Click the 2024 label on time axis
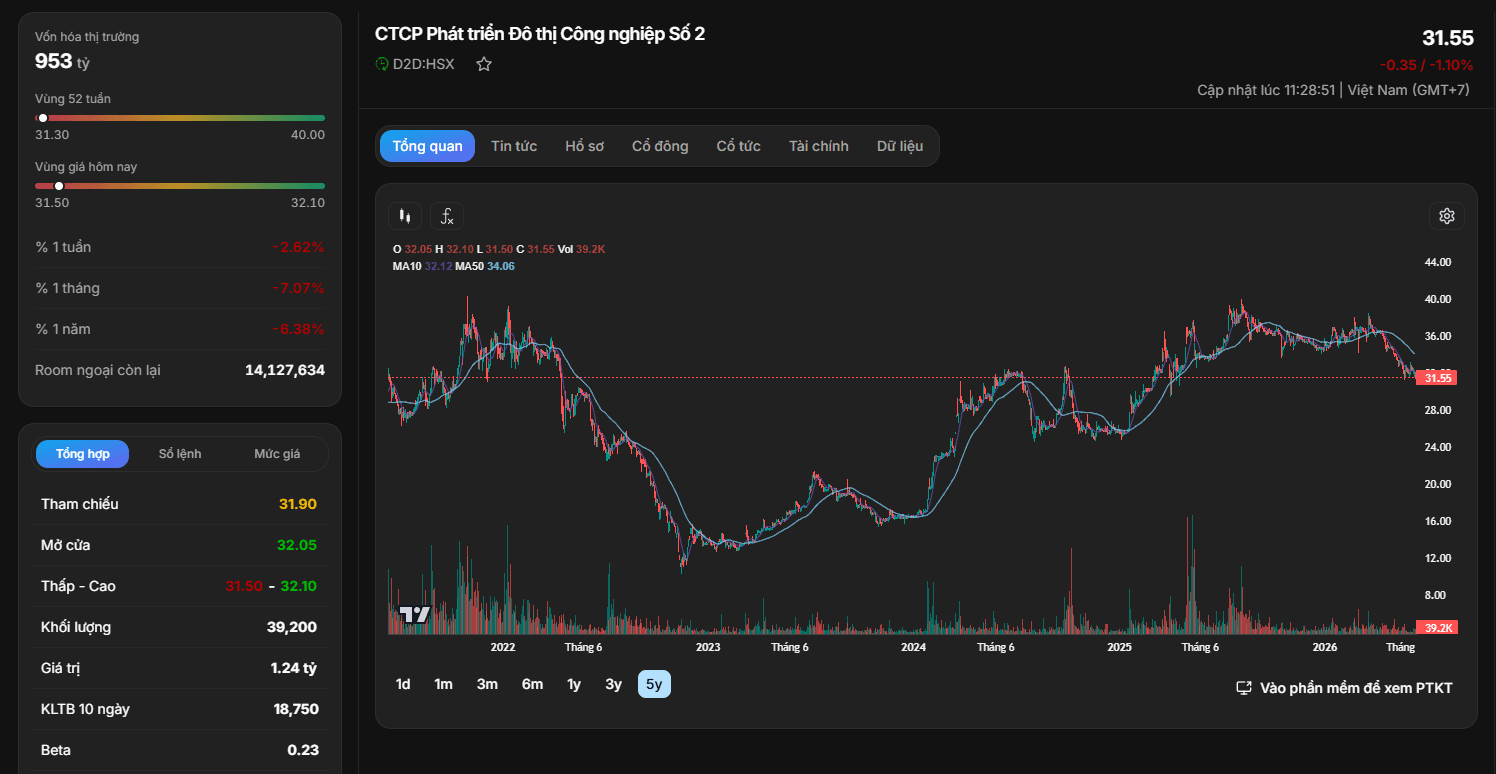This screenshot has width=1496, height=774. (913, 647)
